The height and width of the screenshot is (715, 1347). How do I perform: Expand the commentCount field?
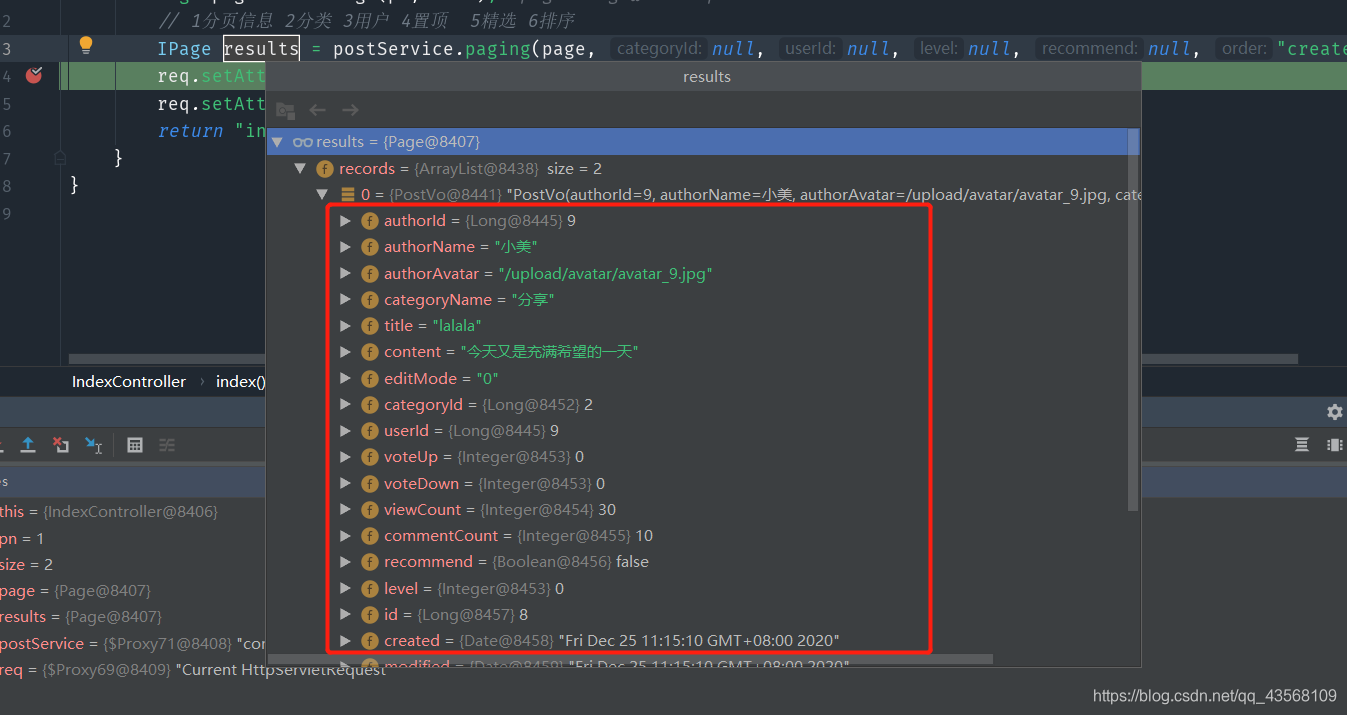coord(345,536)
